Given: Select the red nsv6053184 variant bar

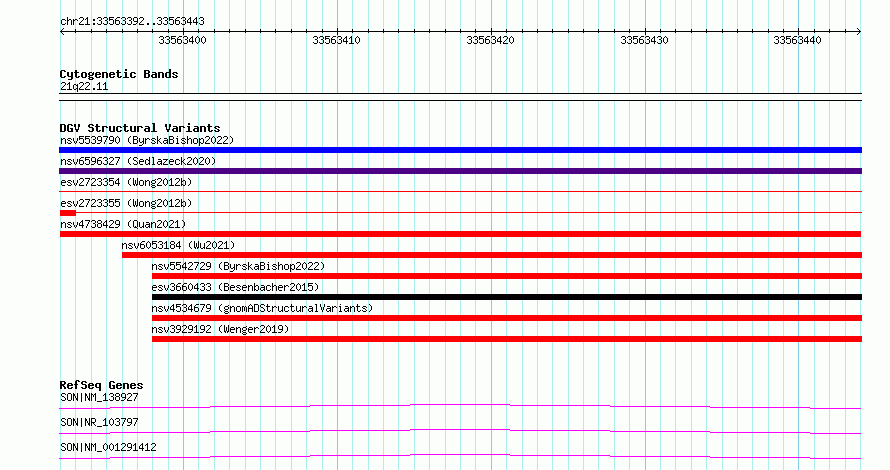Looking at the screenshot, I should (x=492, y=255).
